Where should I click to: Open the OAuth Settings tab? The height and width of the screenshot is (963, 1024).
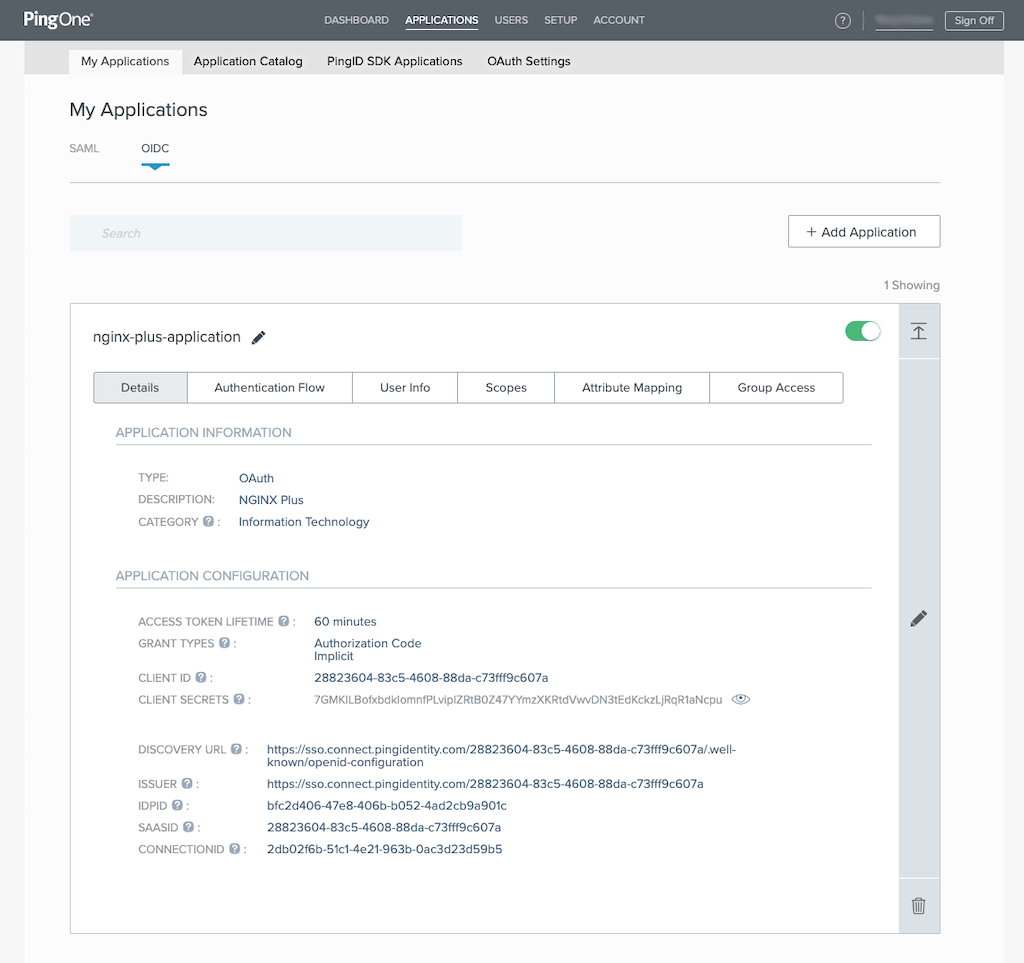coord(529,61)
